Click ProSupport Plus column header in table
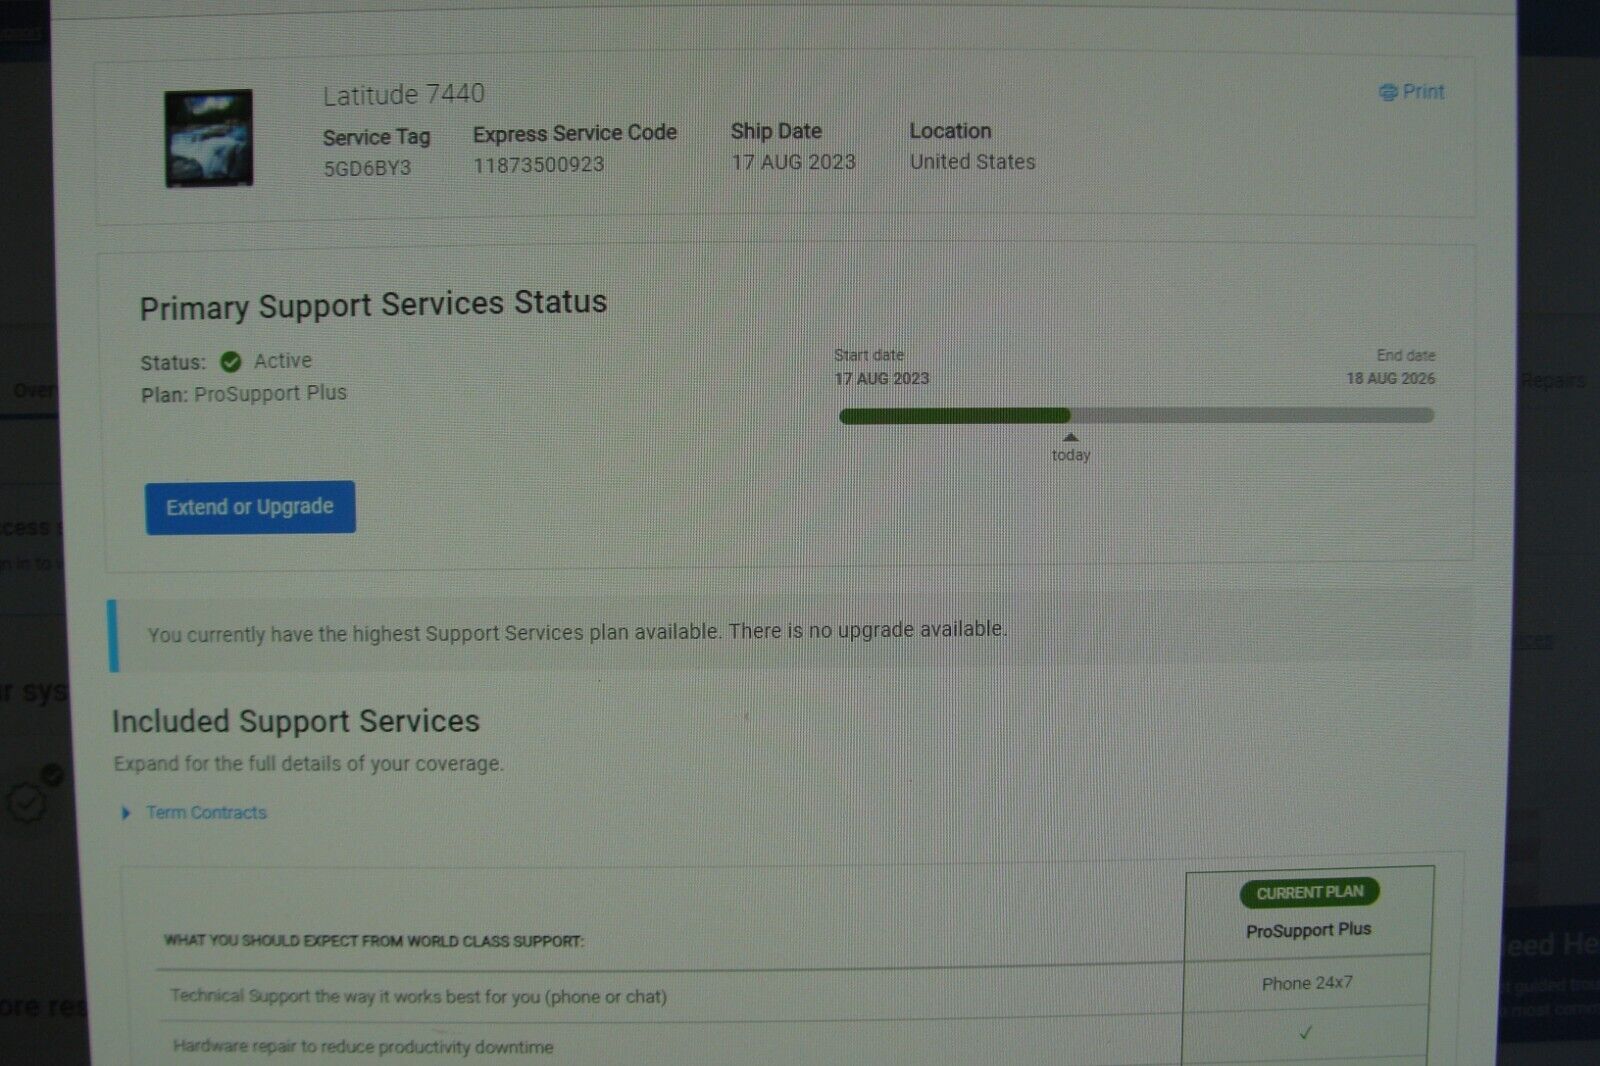 (1308, 930)
